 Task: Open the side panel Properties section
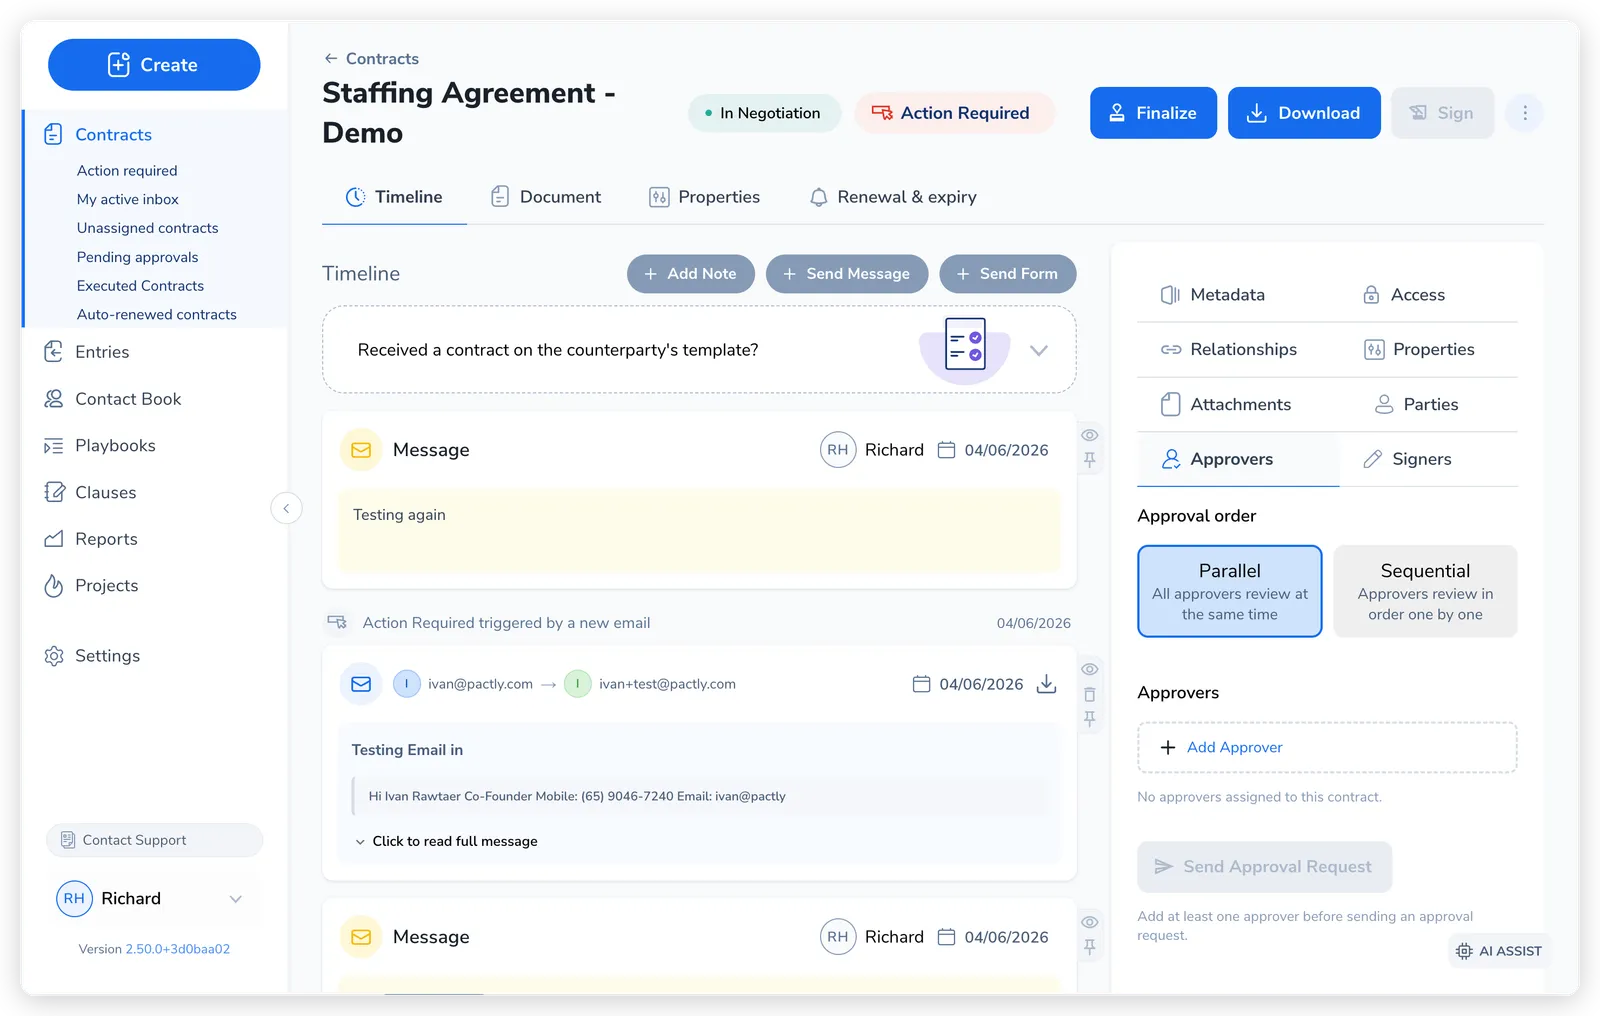click(1419, 350)
